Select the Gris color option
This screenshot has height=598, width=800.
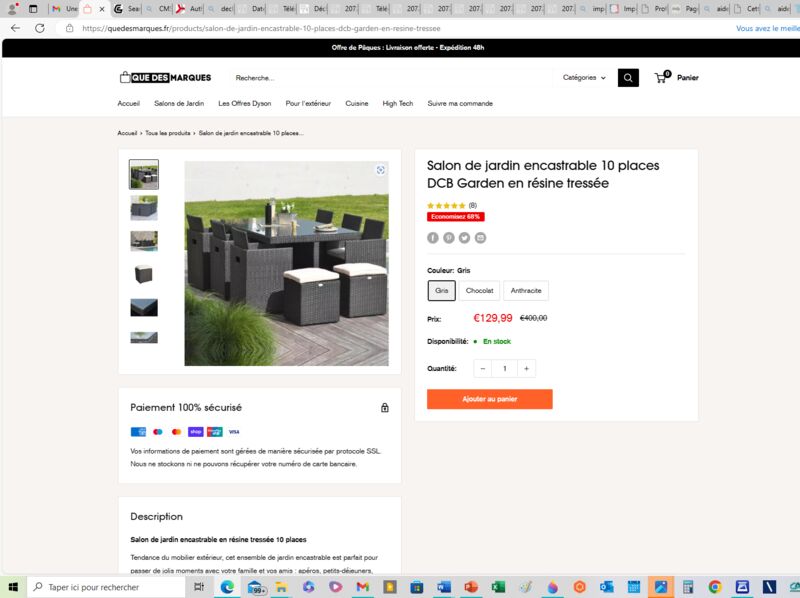click(x=441, y=290)
